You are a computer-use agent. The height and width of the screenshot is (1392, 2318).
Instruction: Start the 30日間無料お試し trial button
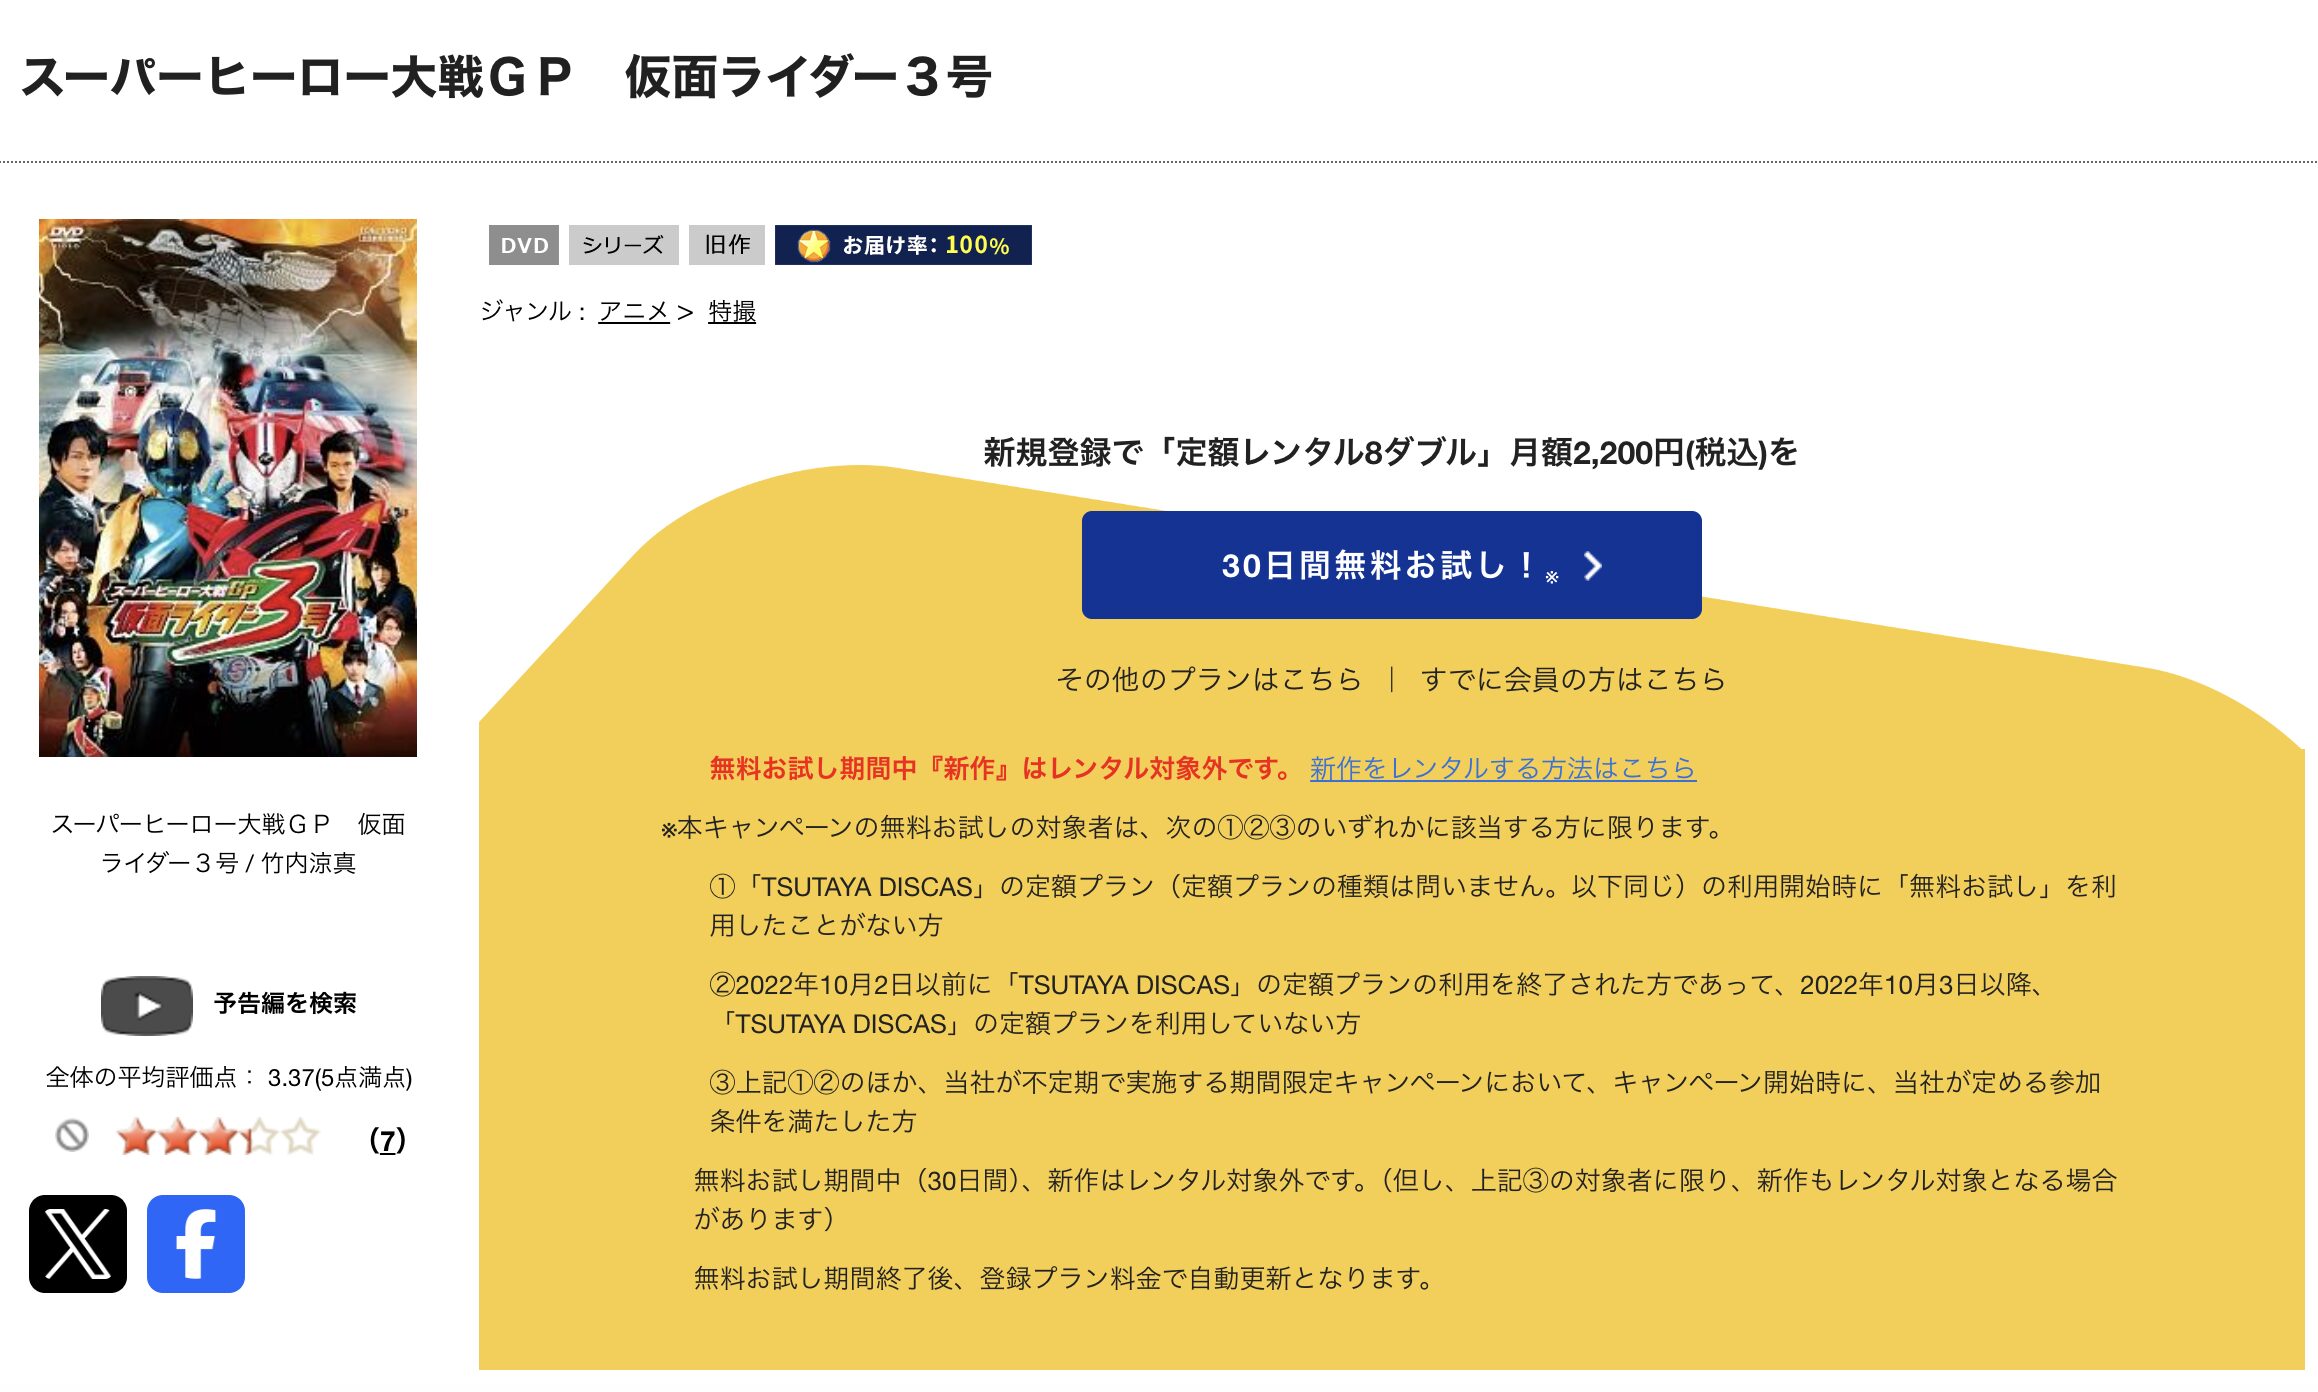click(x=1391, y=565)
